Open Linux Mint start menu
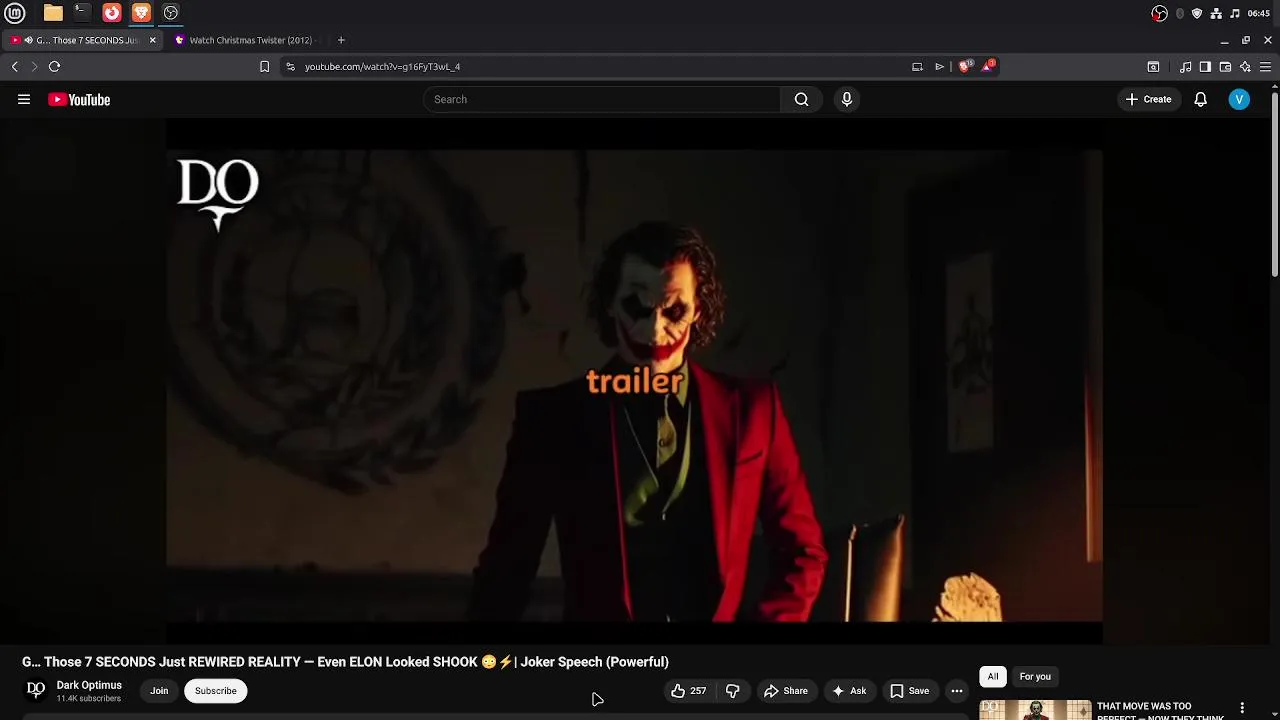 click(x=15, y=13)
